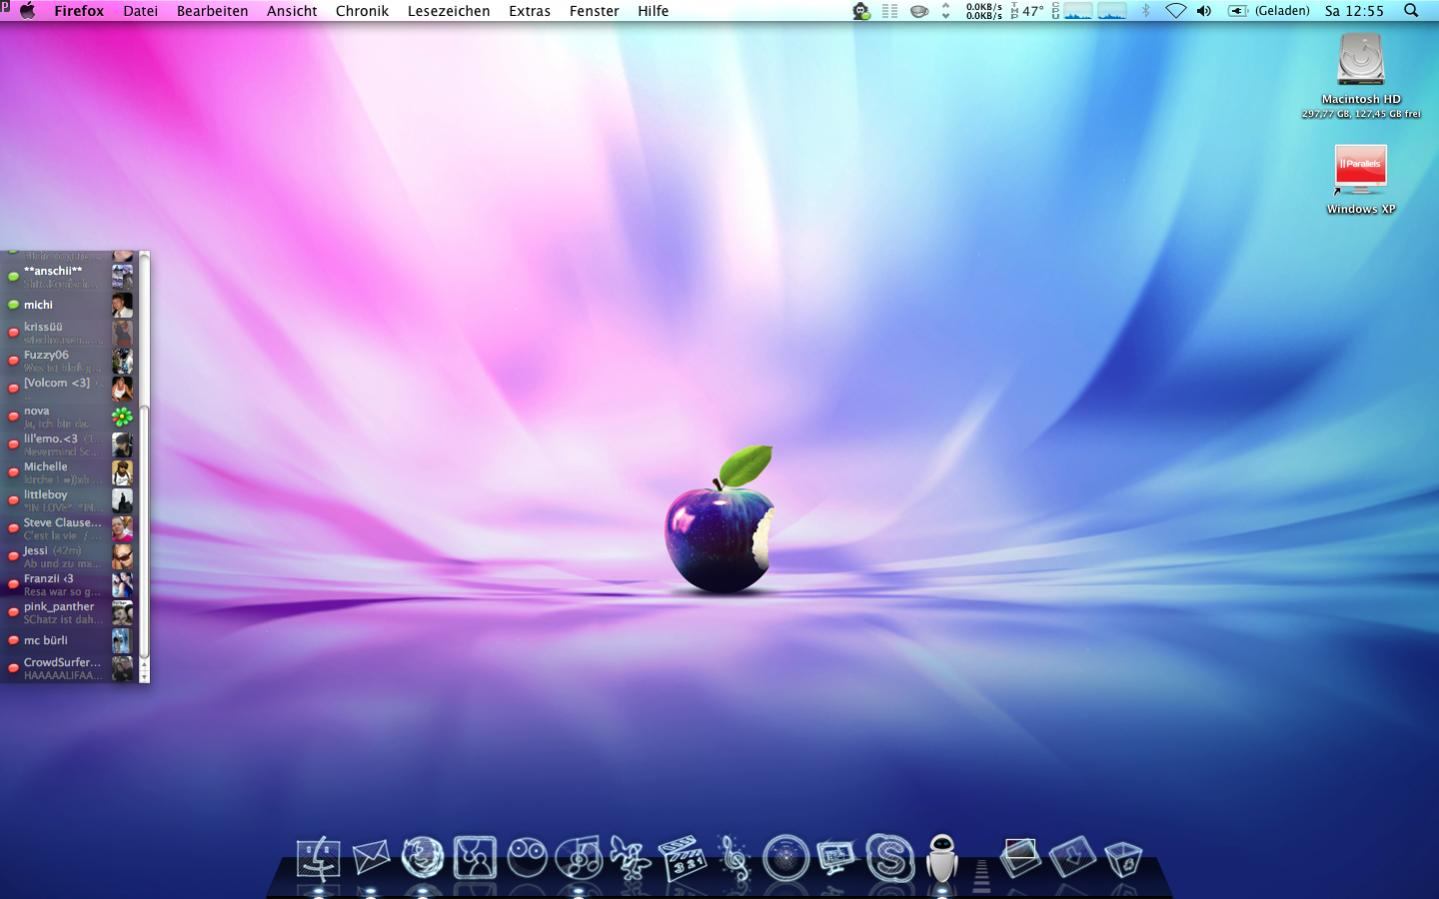Viewport: 1439px width, 899px height.
Task: Click the temperature 47° monitor in menu bar
Action: click(1027, 11)
